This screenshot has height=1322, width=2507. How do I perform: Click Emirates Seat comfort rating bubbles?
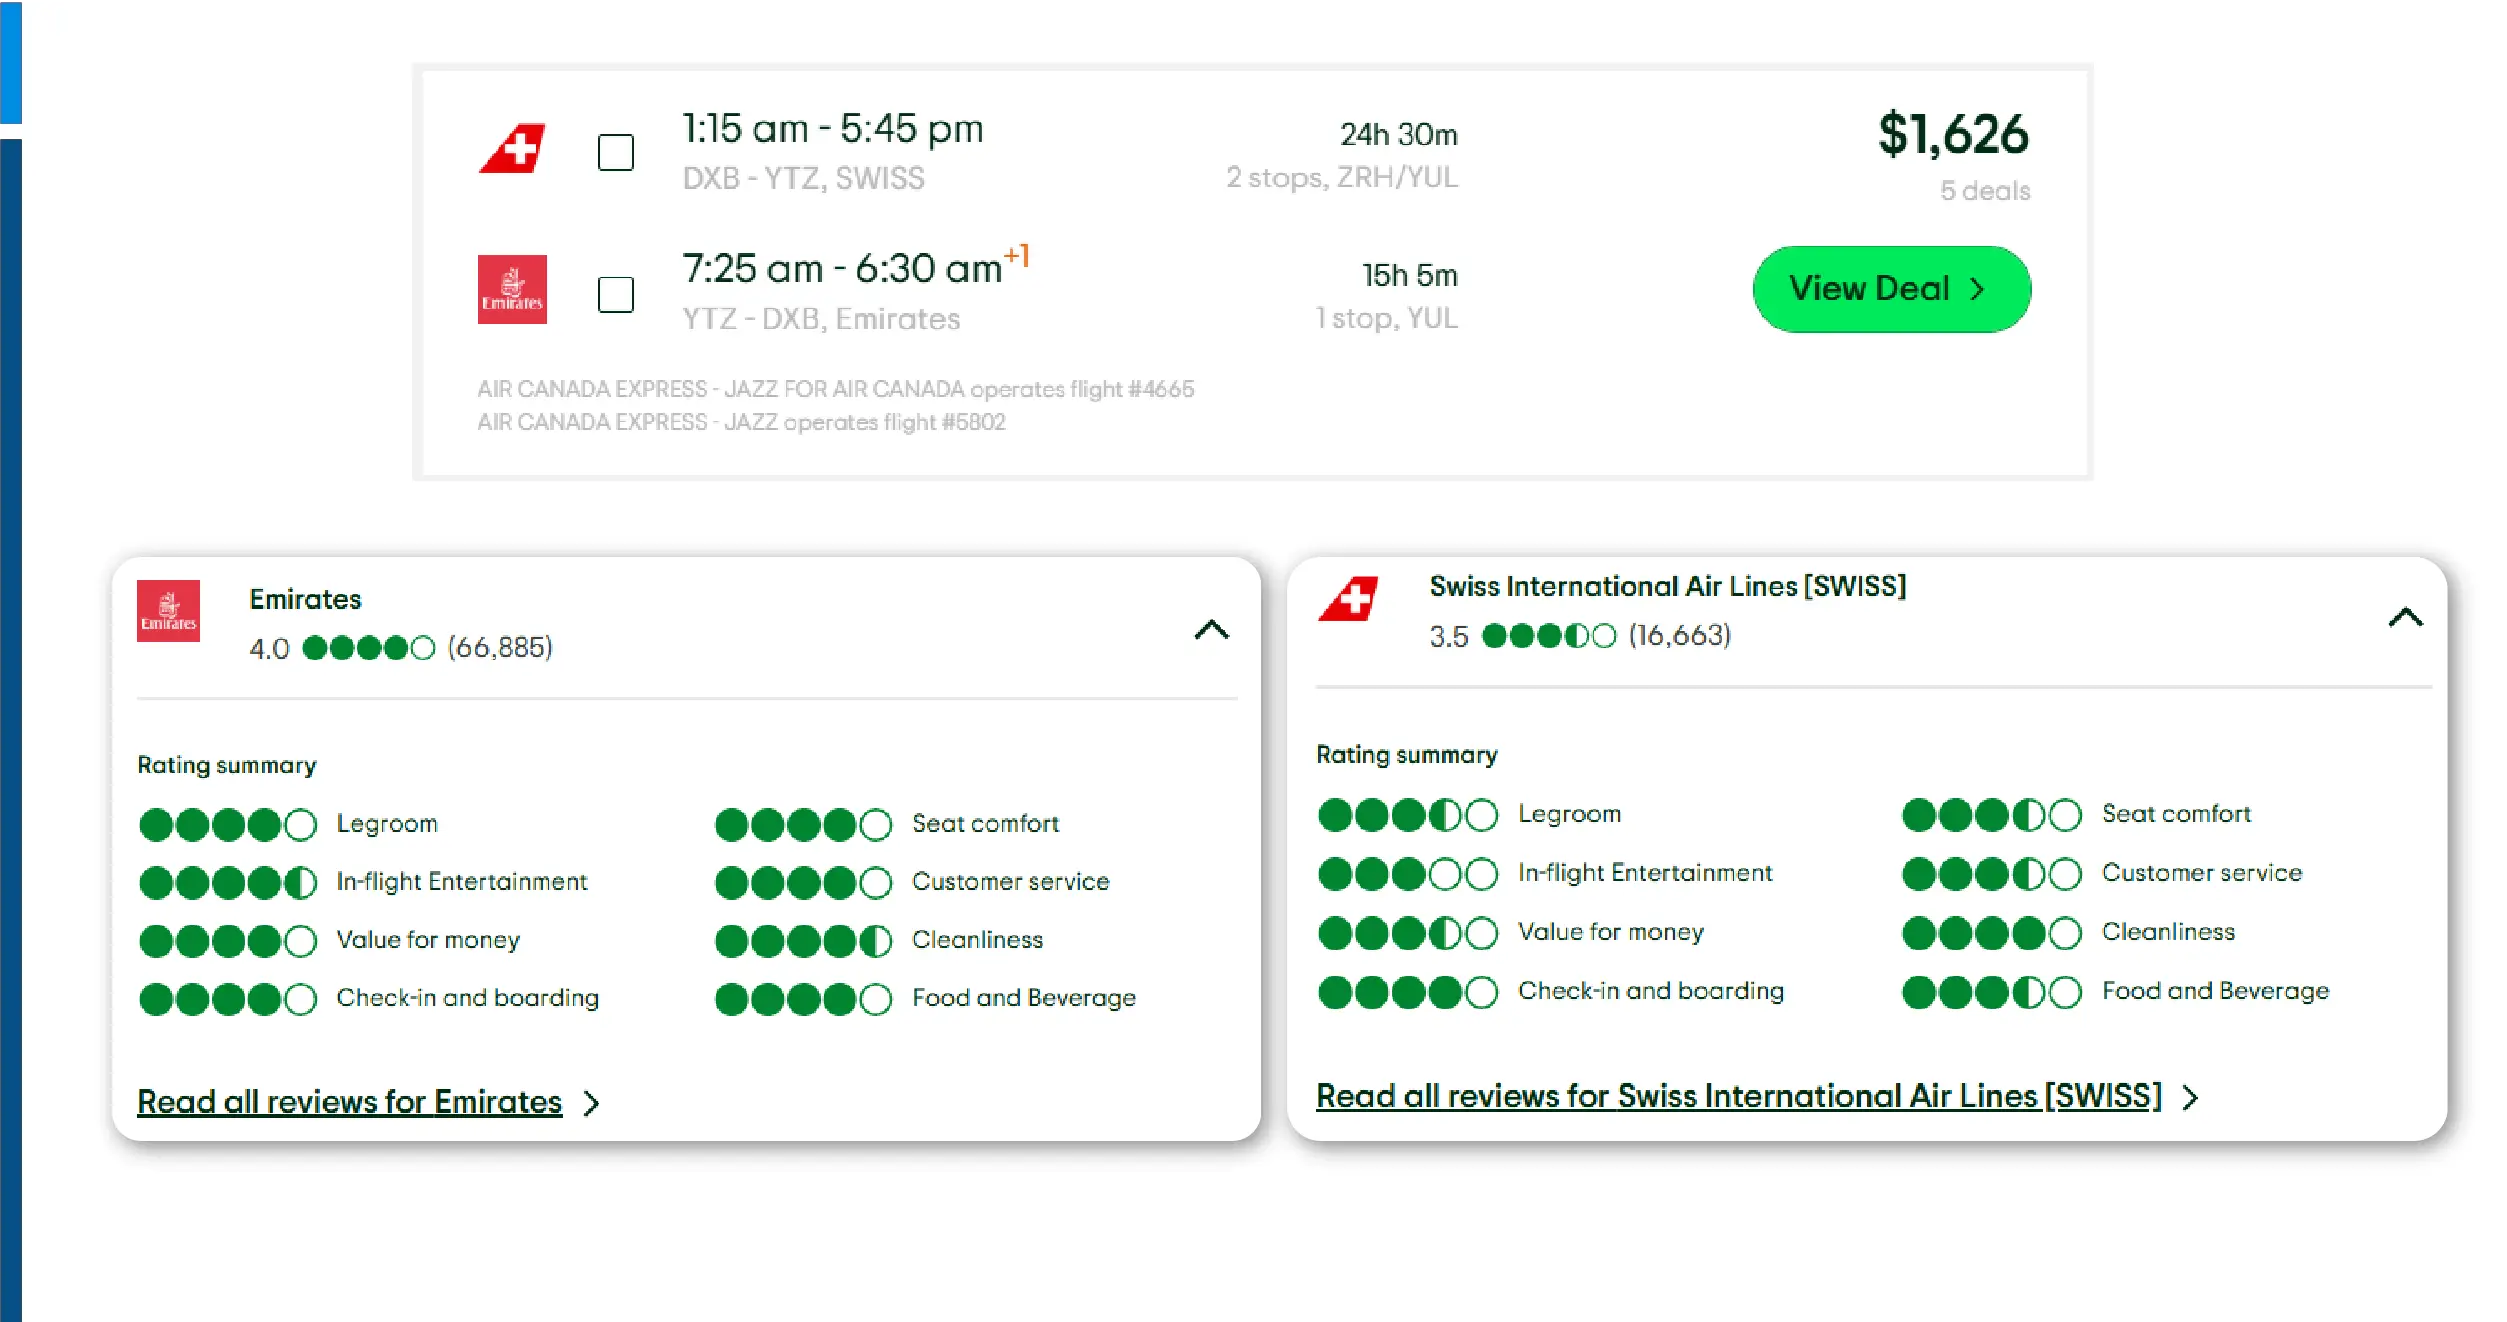[804, 825]
